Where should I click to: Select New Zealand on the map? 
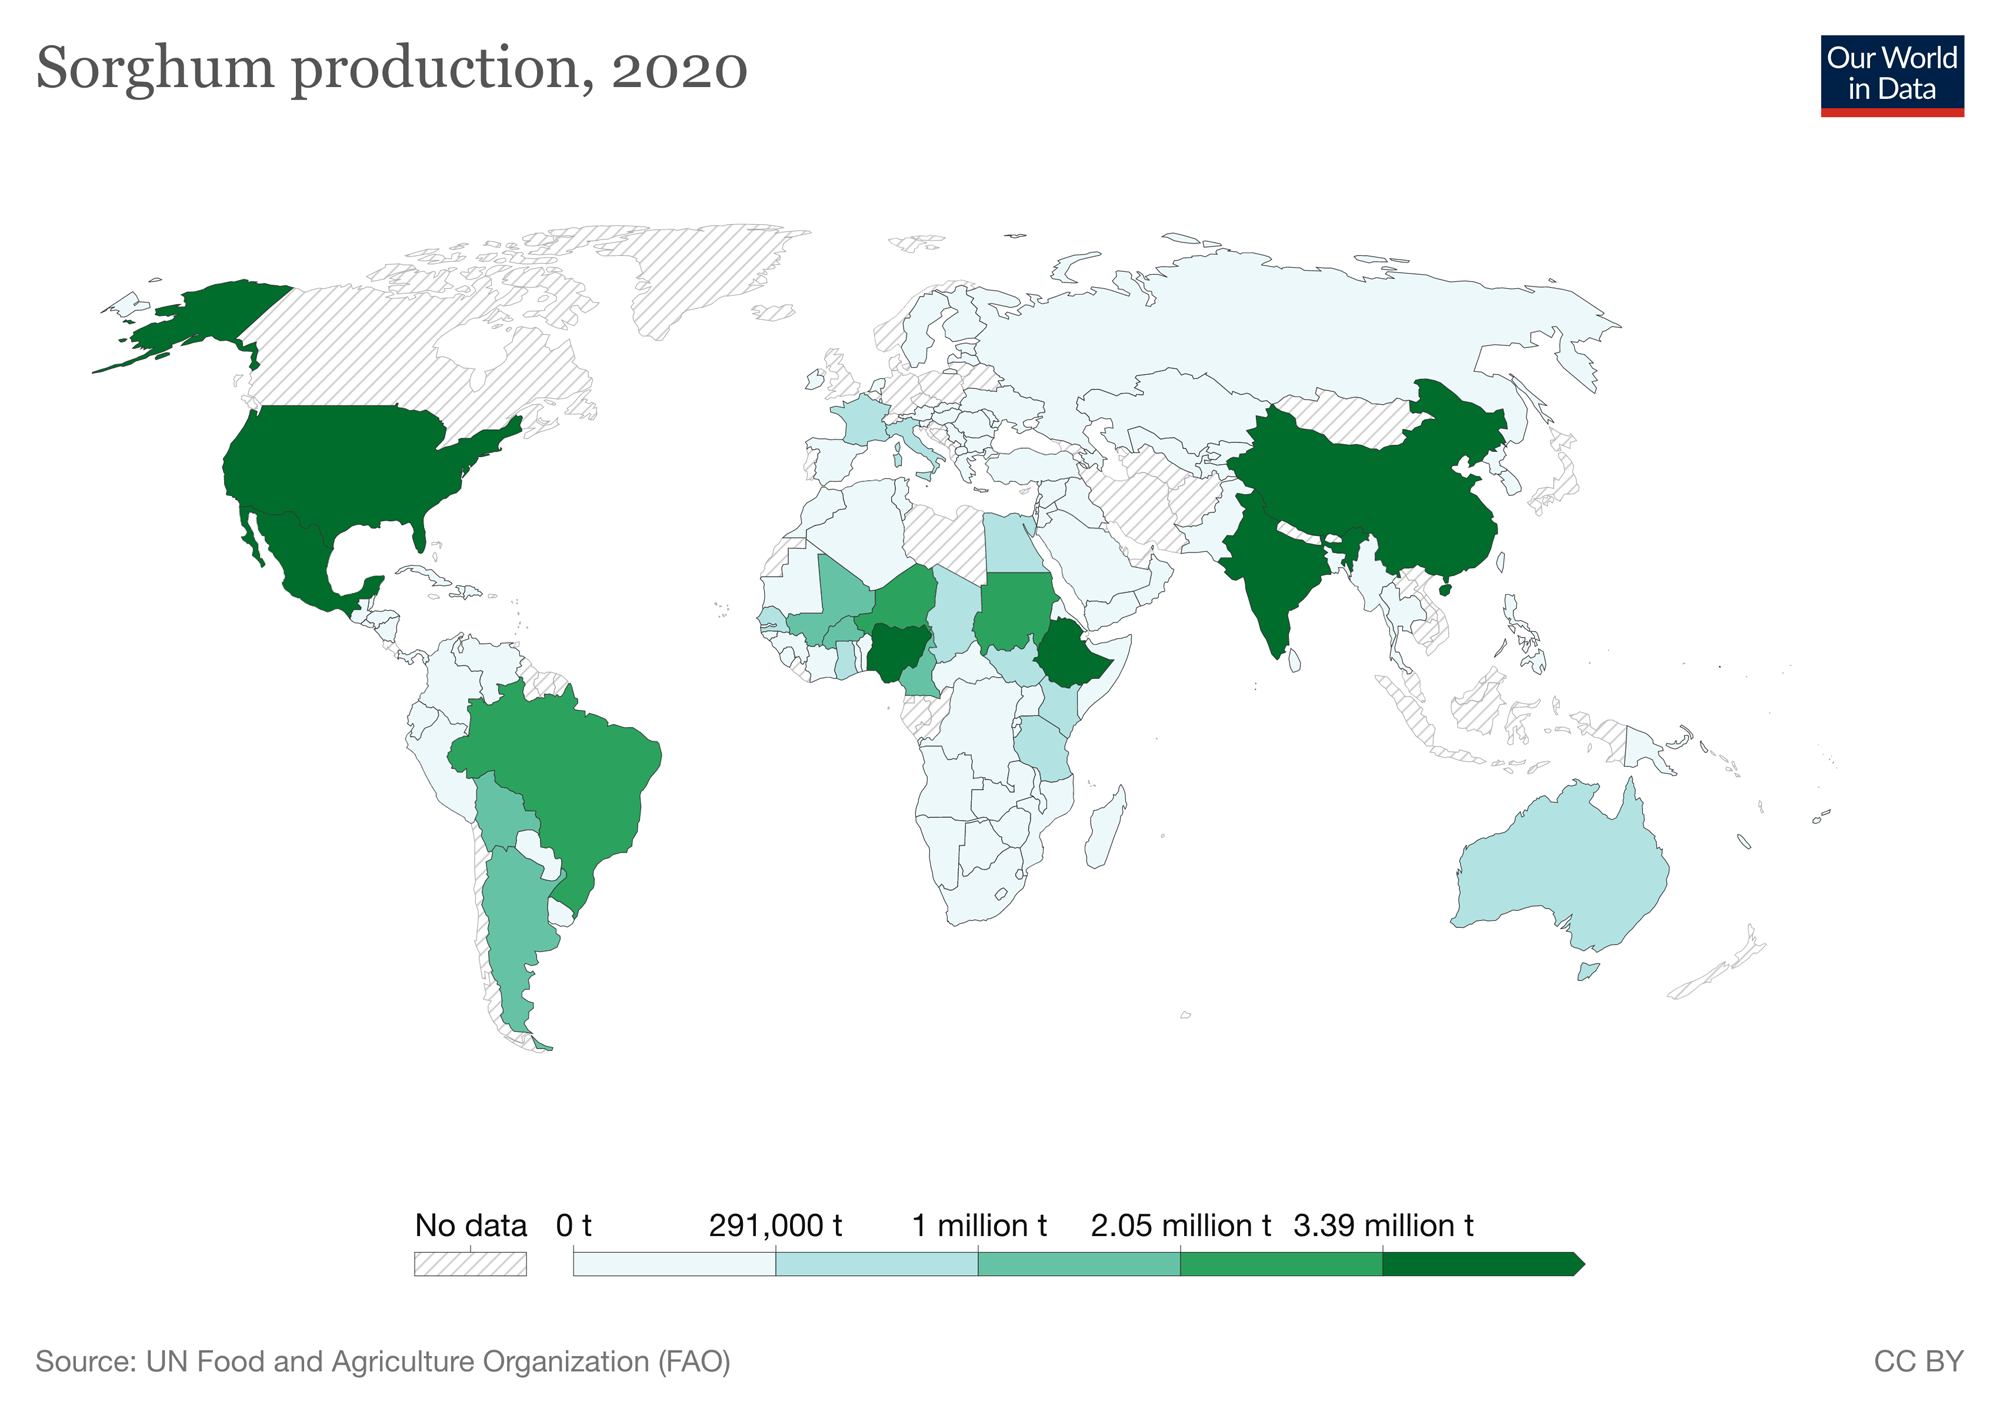click(1718, 965)
